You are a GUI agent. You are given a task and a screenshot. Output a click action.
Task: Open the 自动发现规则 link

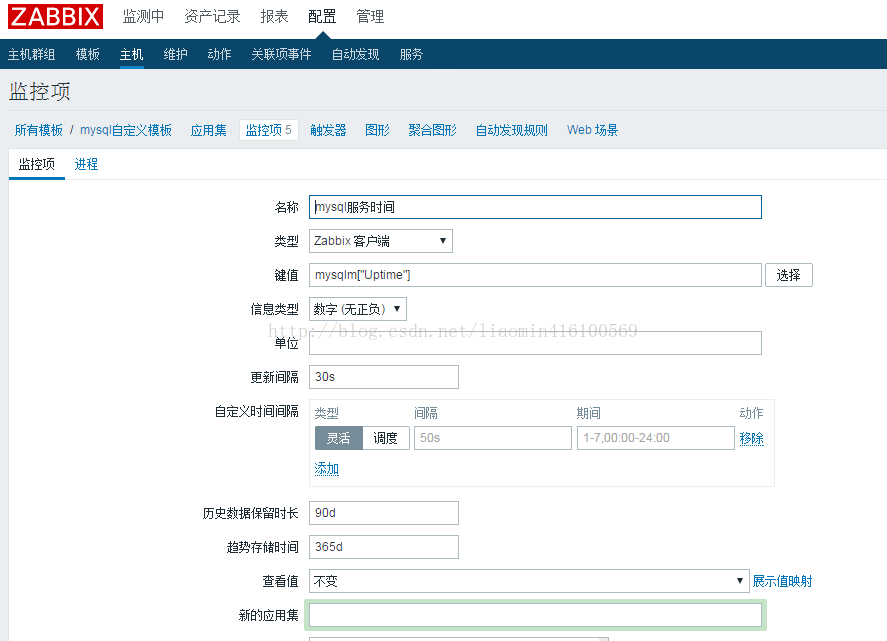(x=511, y=130)
